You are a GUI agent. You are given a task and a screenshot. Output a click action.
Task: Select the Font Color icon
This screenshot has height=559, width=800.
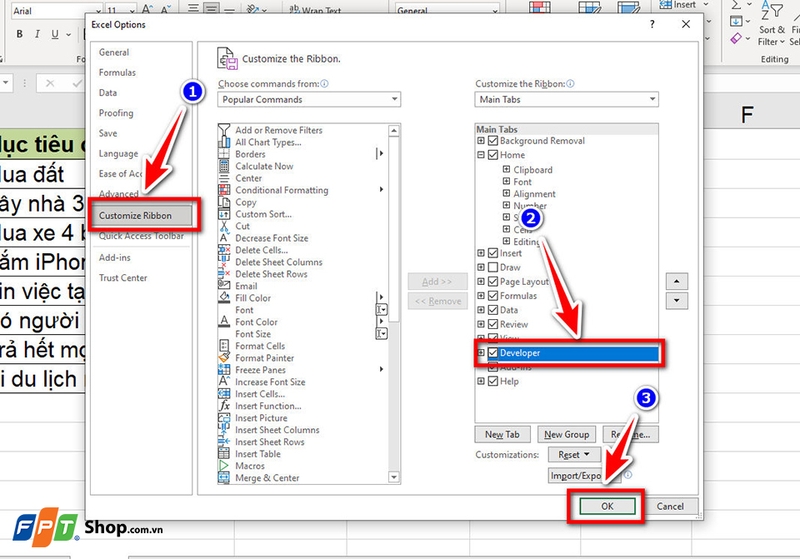point(224,322)
